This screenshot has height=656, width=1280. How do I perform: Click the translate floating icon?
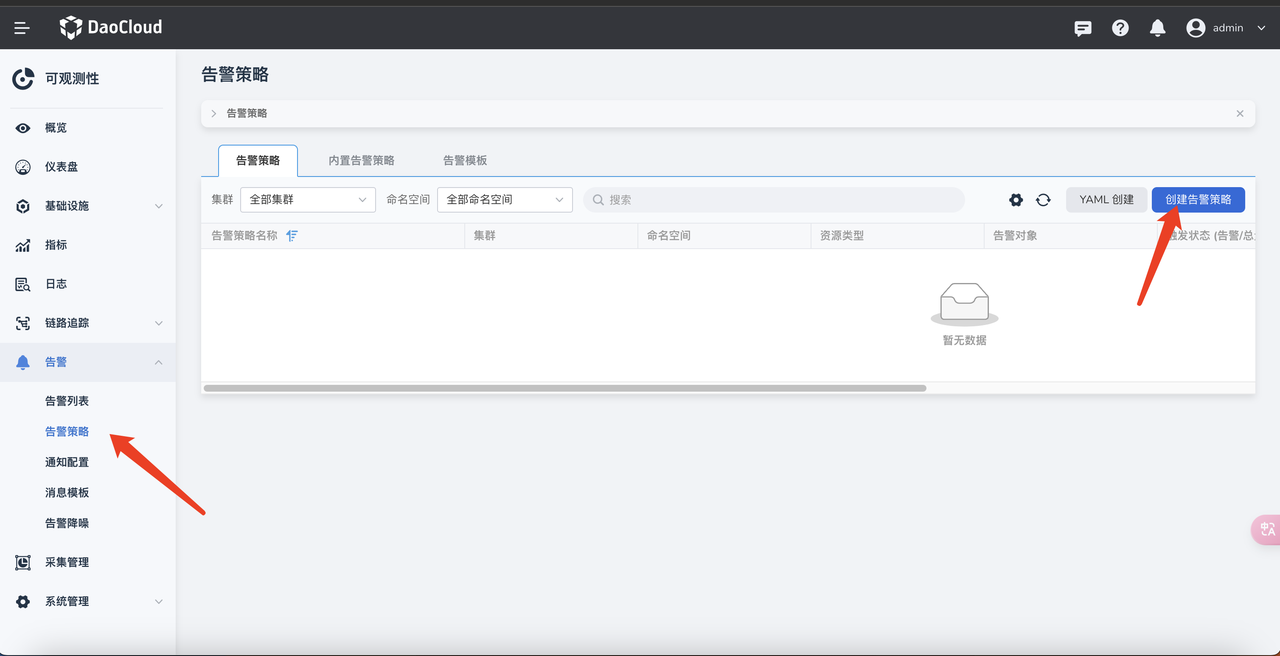click(1267, 529)
